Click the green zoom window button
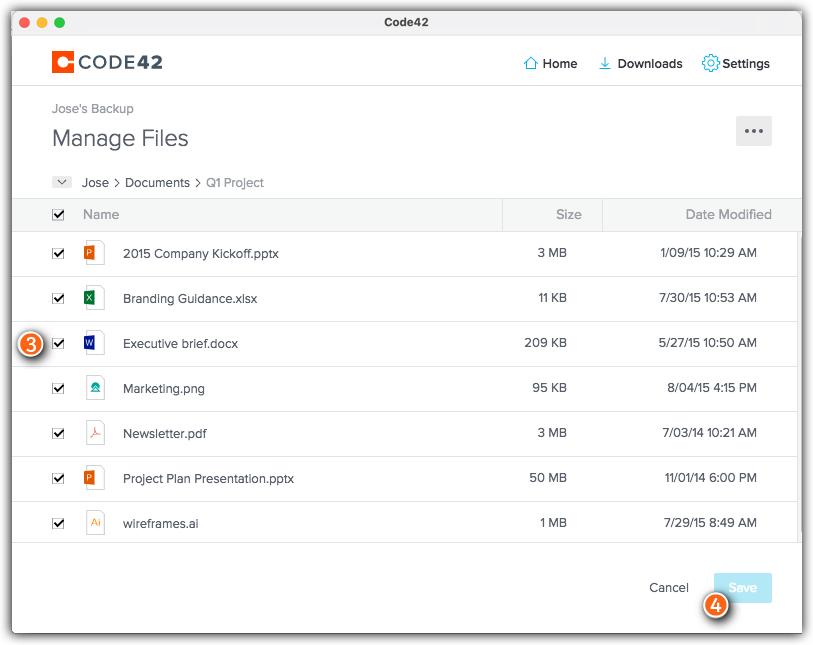The image size is (813, 645). [x=59, y=22]
